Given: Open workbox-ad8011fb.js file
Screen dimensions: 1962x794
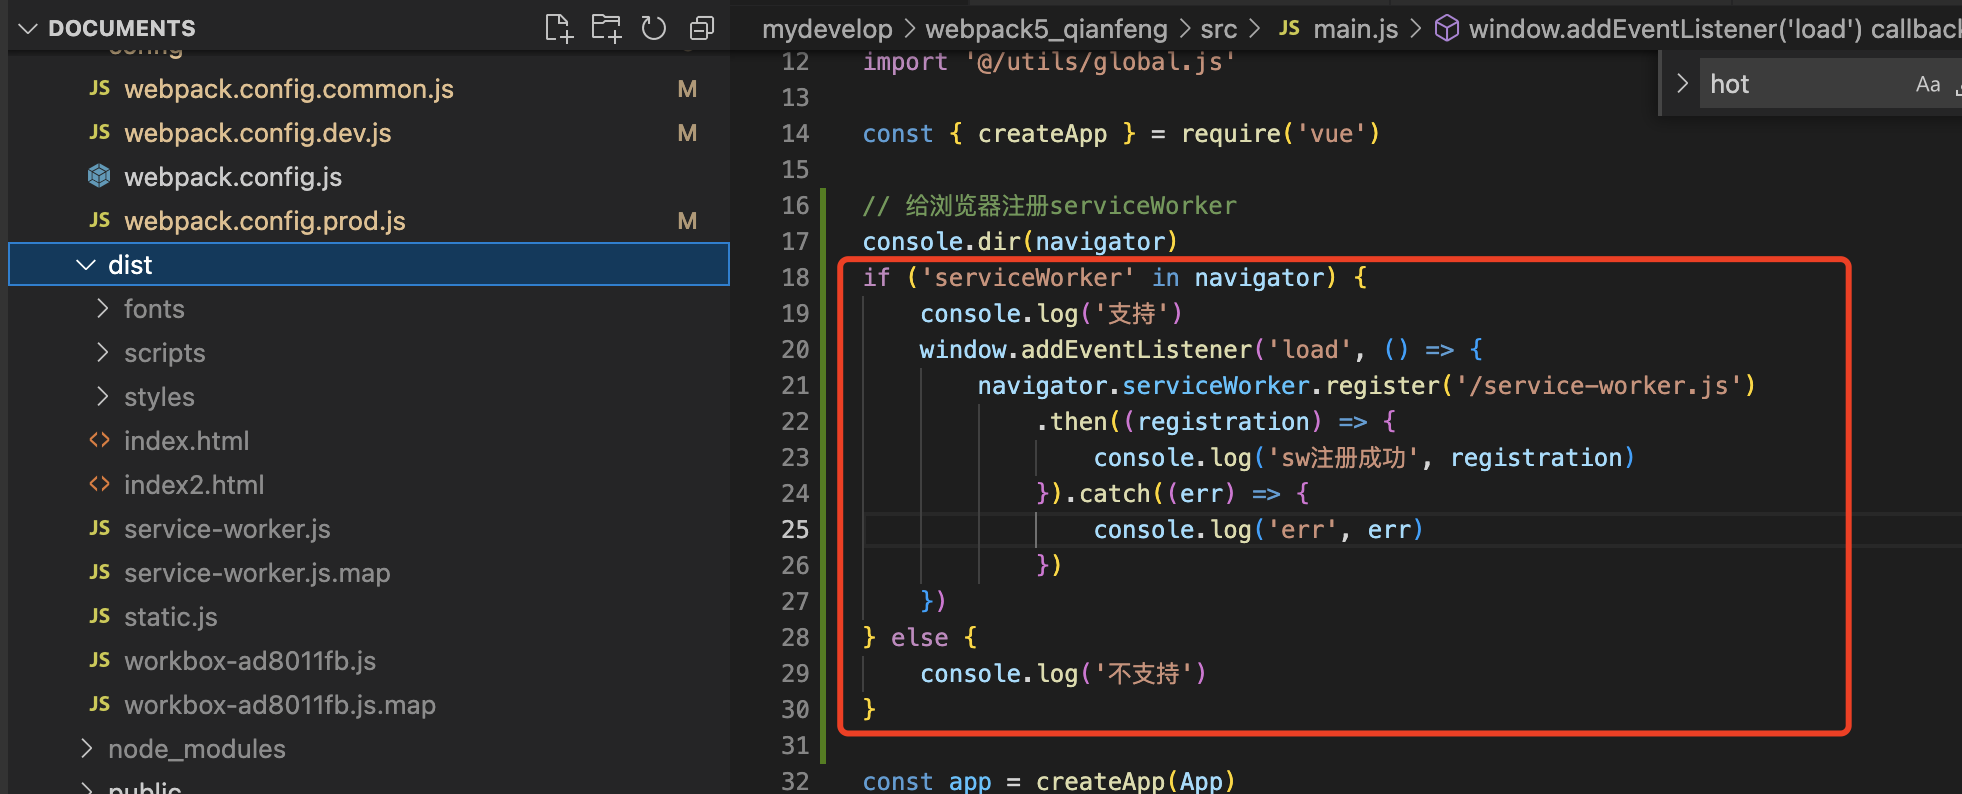Looking at the screenshot, I should [250, 661].
